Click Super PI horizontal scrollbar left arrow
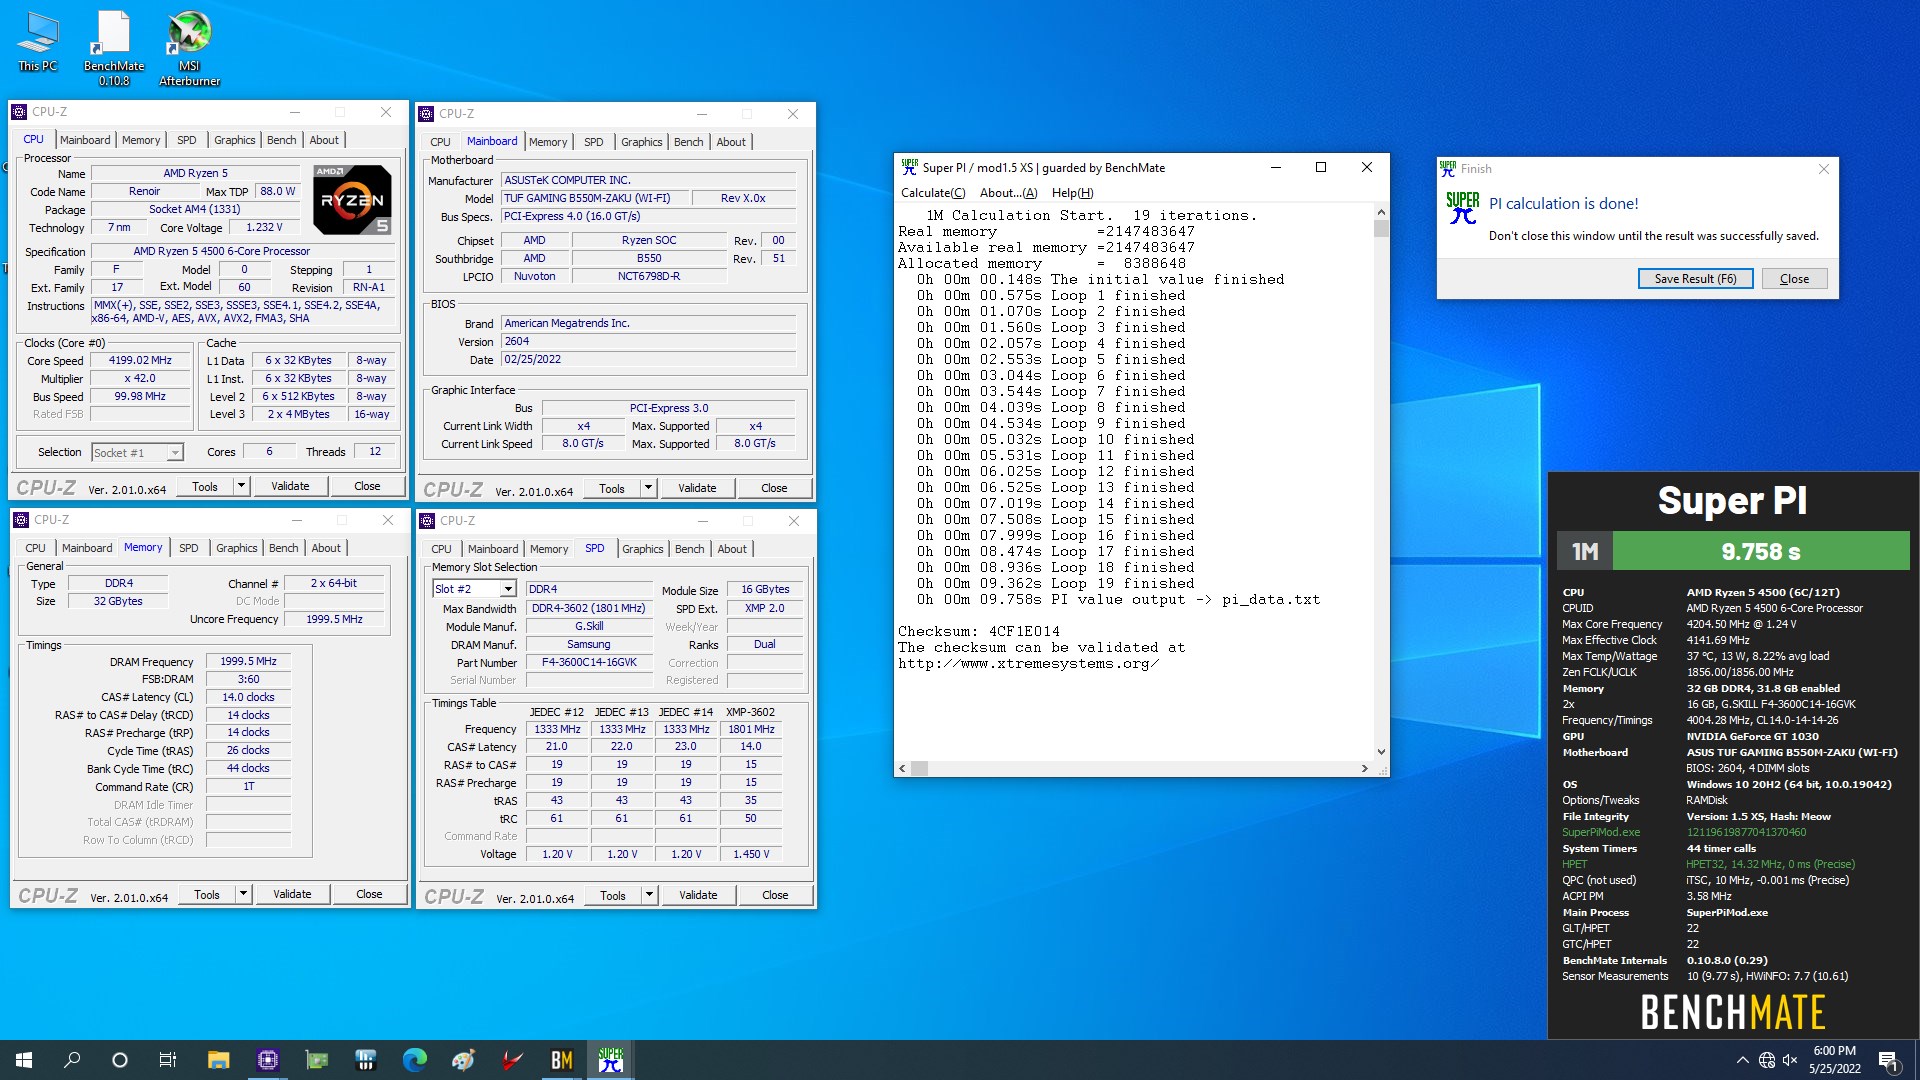This screenshot has width=1920, height=1080. [902, 768]
